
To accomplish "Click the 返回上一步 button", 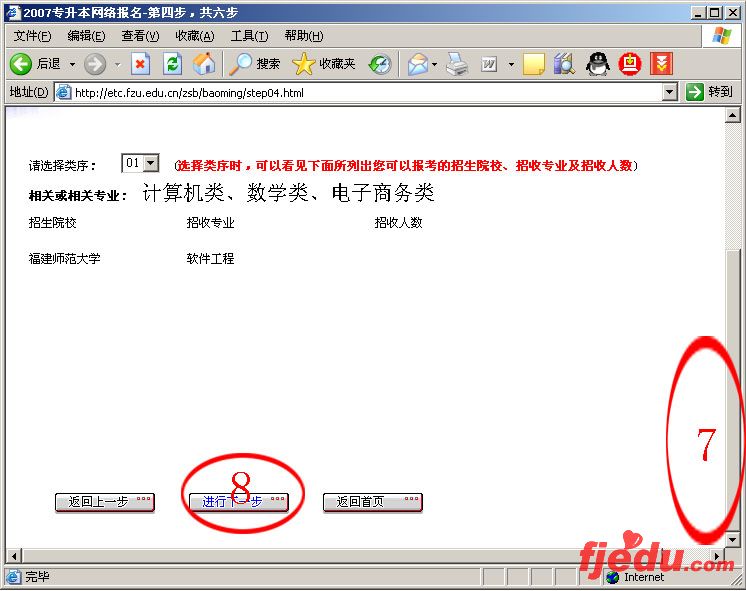I will click(x=105, y=502).
